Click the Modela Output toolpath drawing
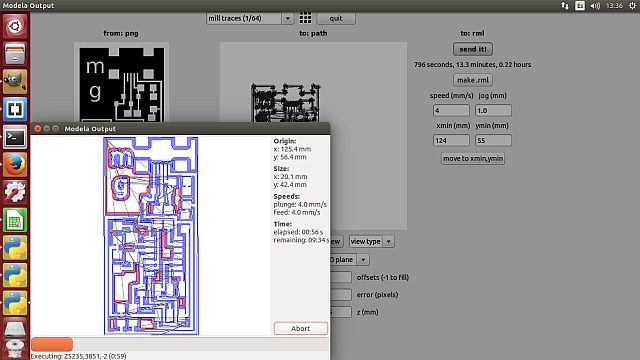The width and height of the screenshot is (640, 360). coord(151,236)
